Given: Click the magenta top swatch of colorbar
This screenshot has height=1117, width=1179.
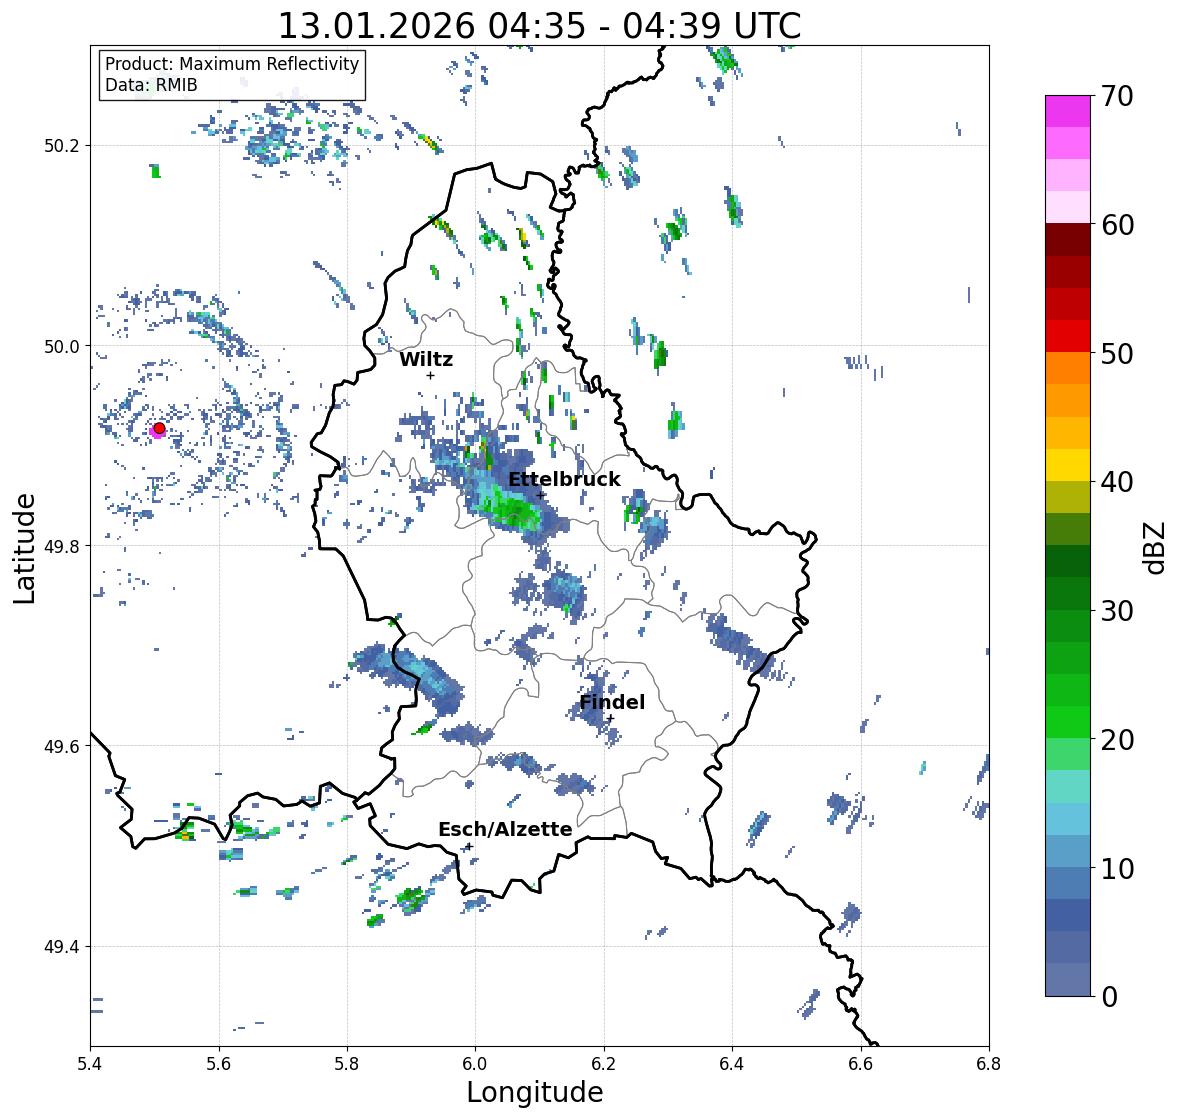Looking at the screenshot, I should click(x=1068, y=111).
